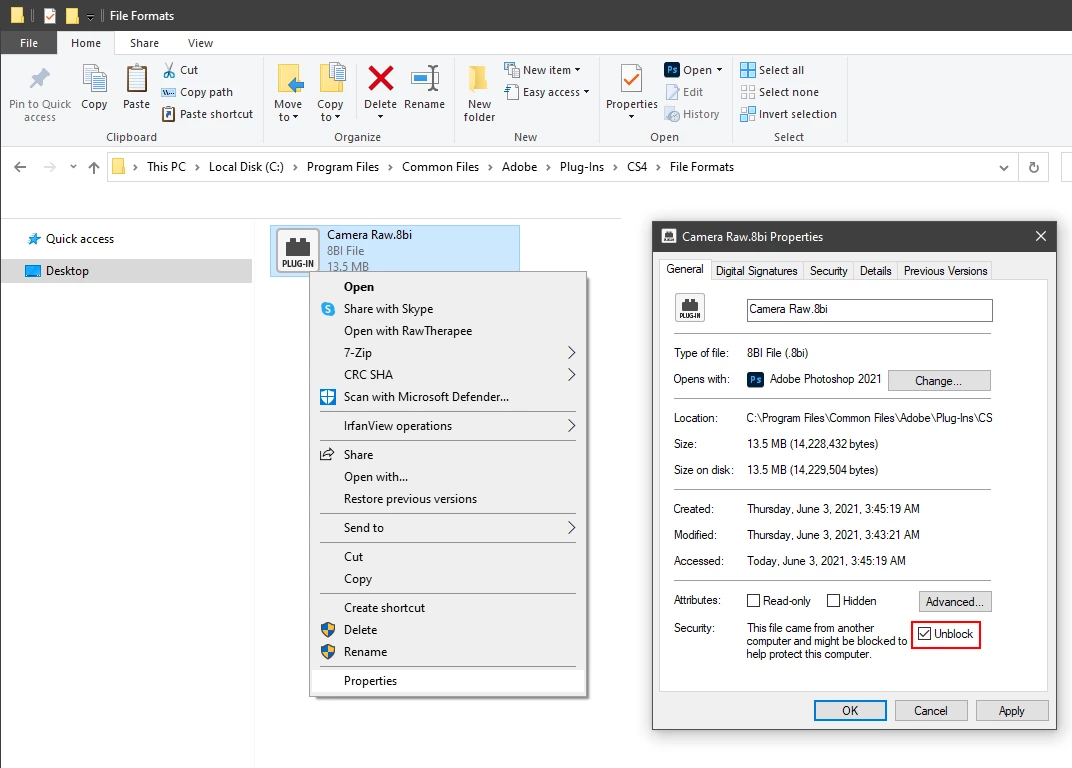This screenshot has width=1072, height=768.
Task: Open the File ribbon tab
Action: pos(29,43)
